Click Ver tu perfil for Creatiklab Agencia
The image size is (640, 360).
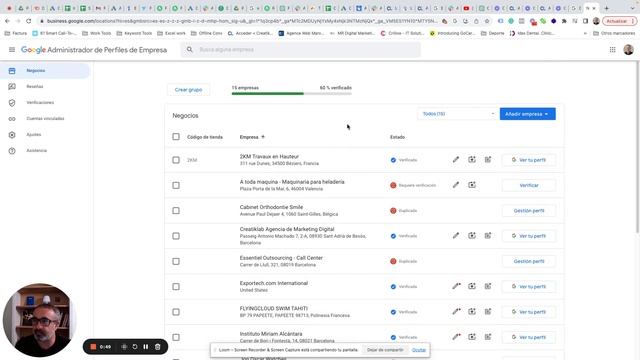pos(529,236)
